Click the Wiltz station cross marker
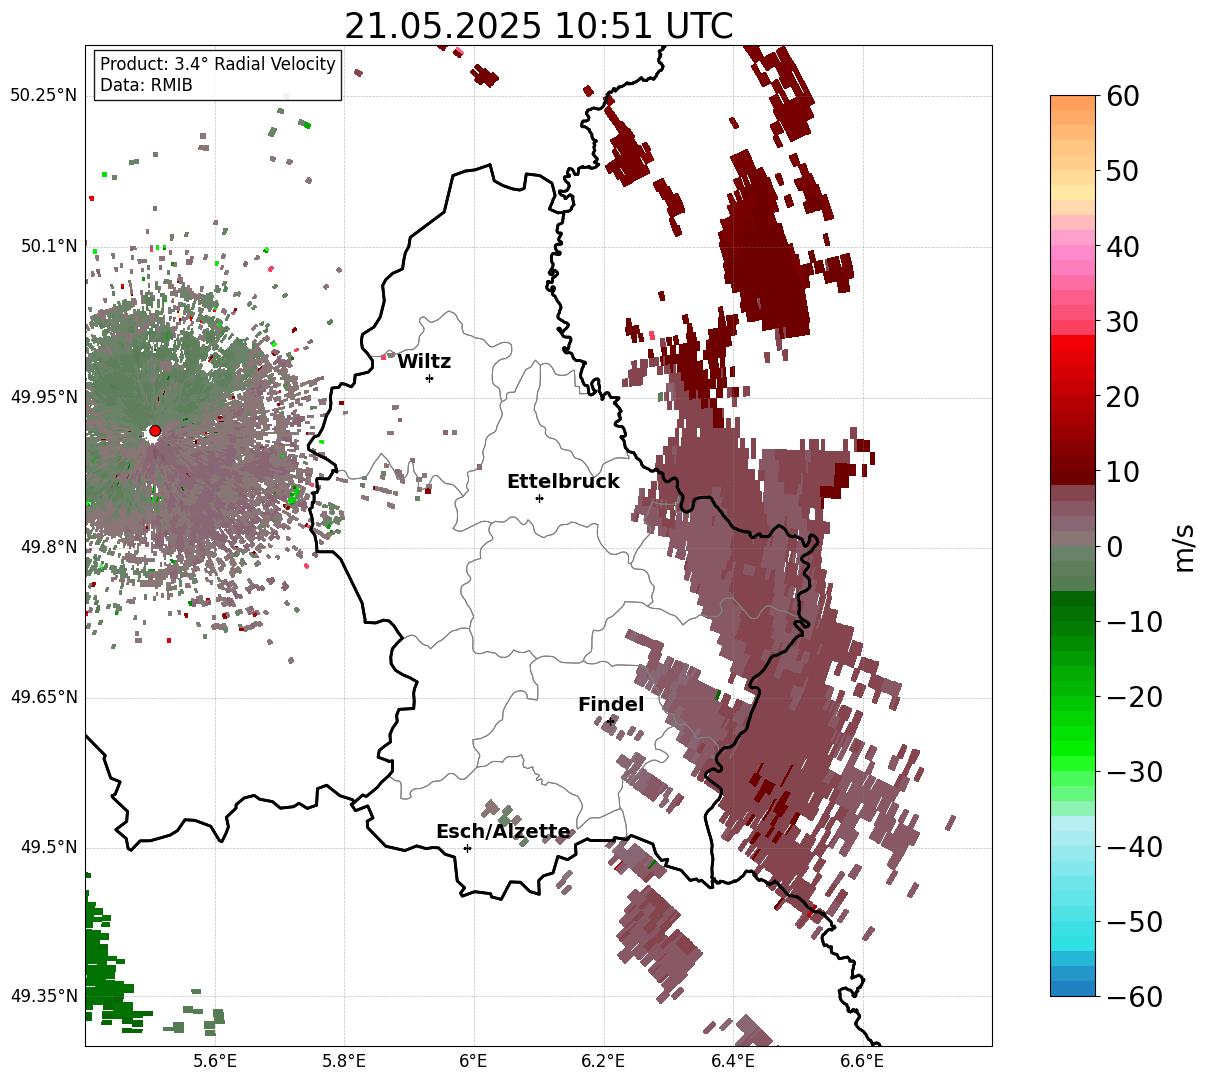The width and height of the screenshot is (1207, 1081). pyautogui.click(x=429, y=378)
